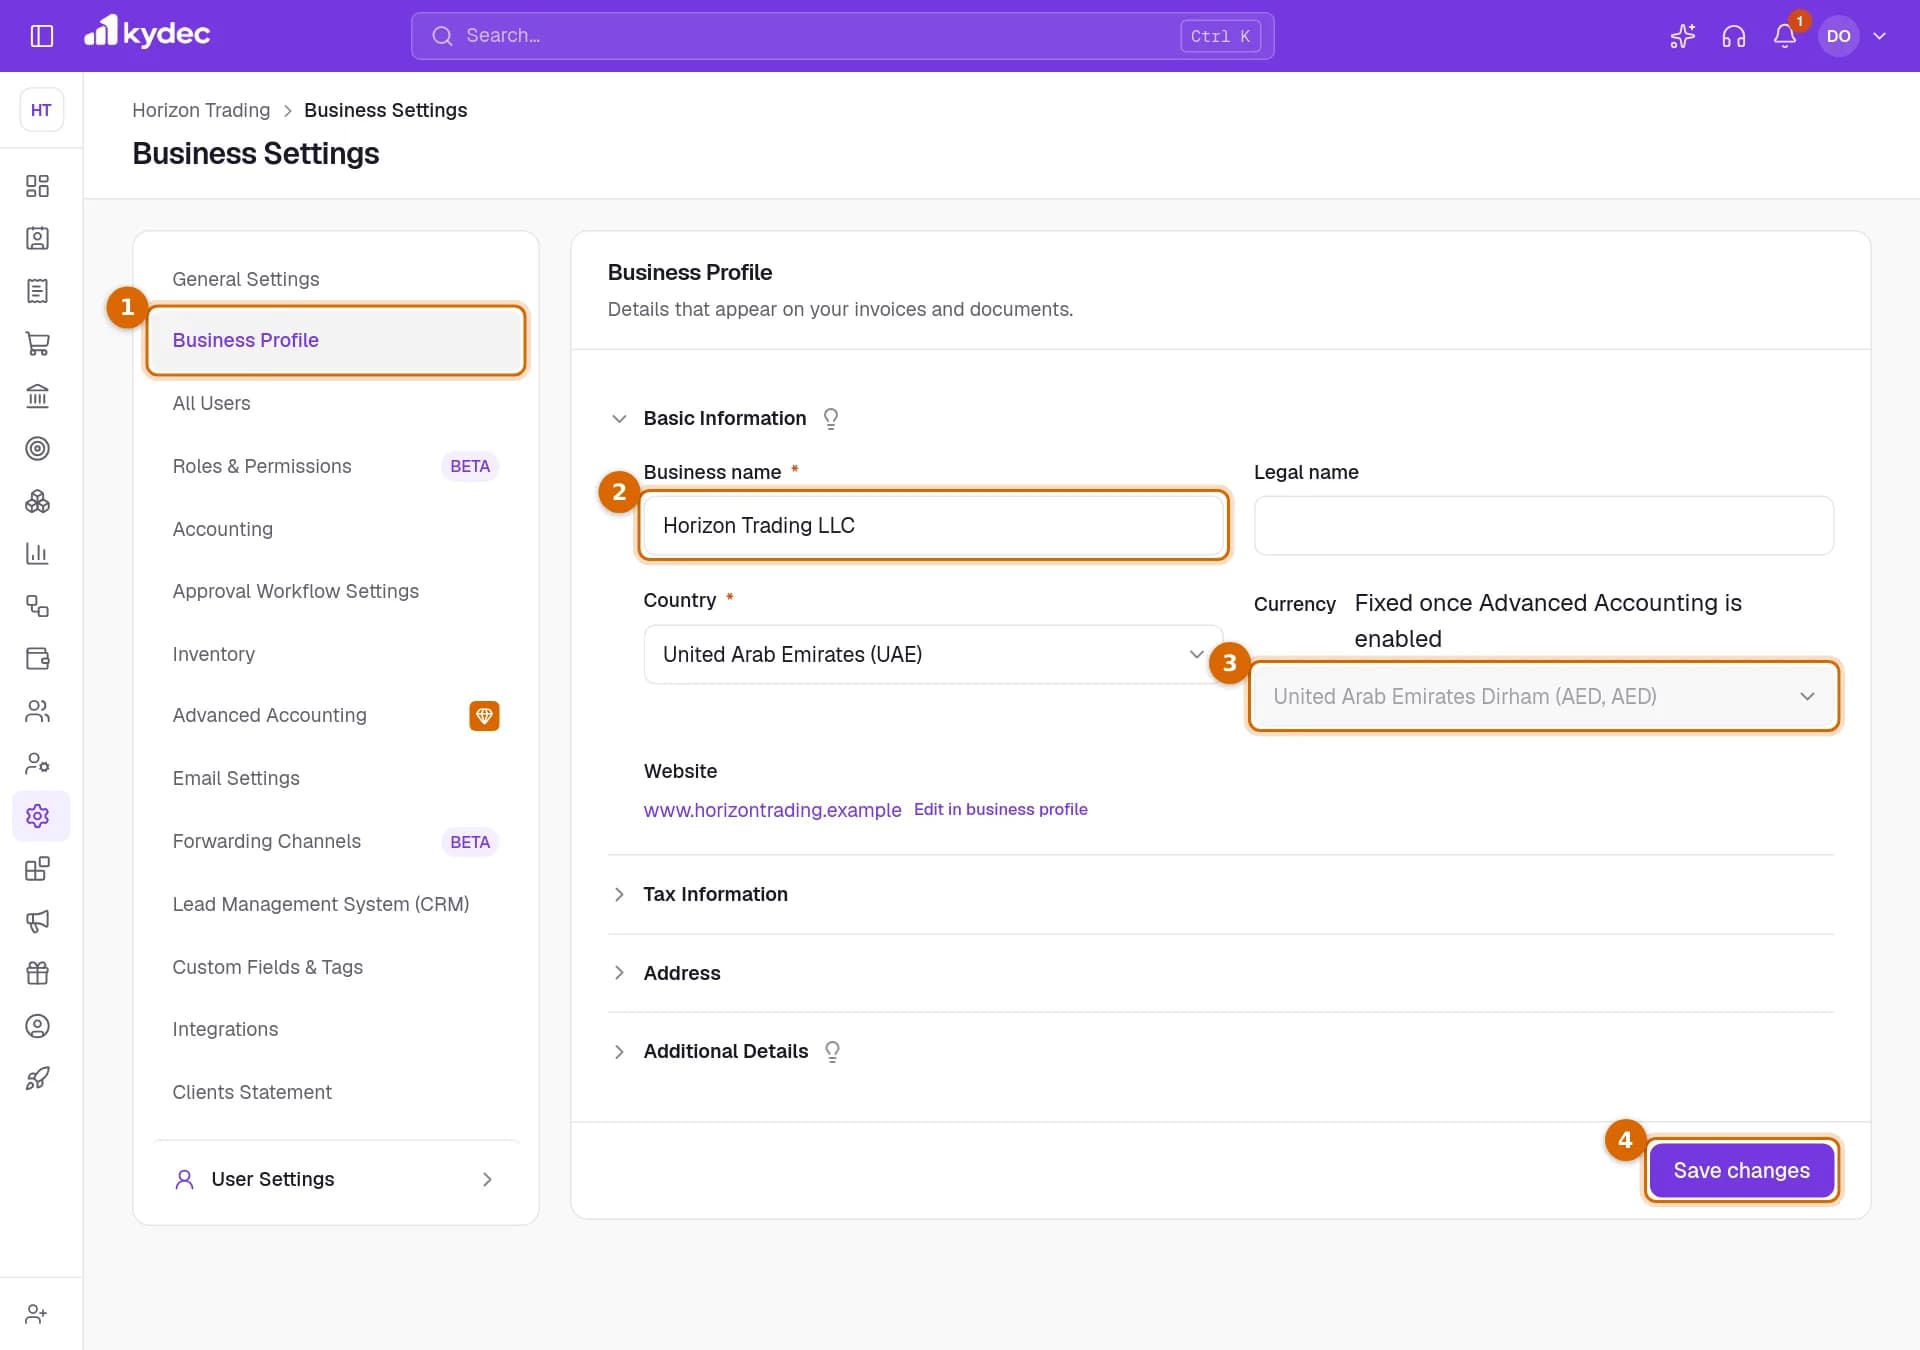This screenshot has width=1920, height=1350.
Task: Click Edit in business profile link
Action: pyautogui.click(x=1000, y=809)
